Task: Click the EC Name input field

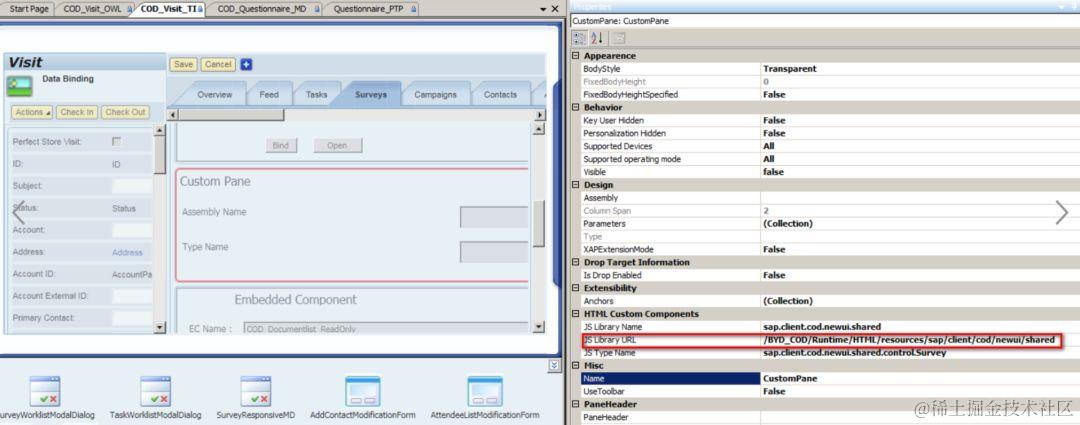Action: pos(386,329)
